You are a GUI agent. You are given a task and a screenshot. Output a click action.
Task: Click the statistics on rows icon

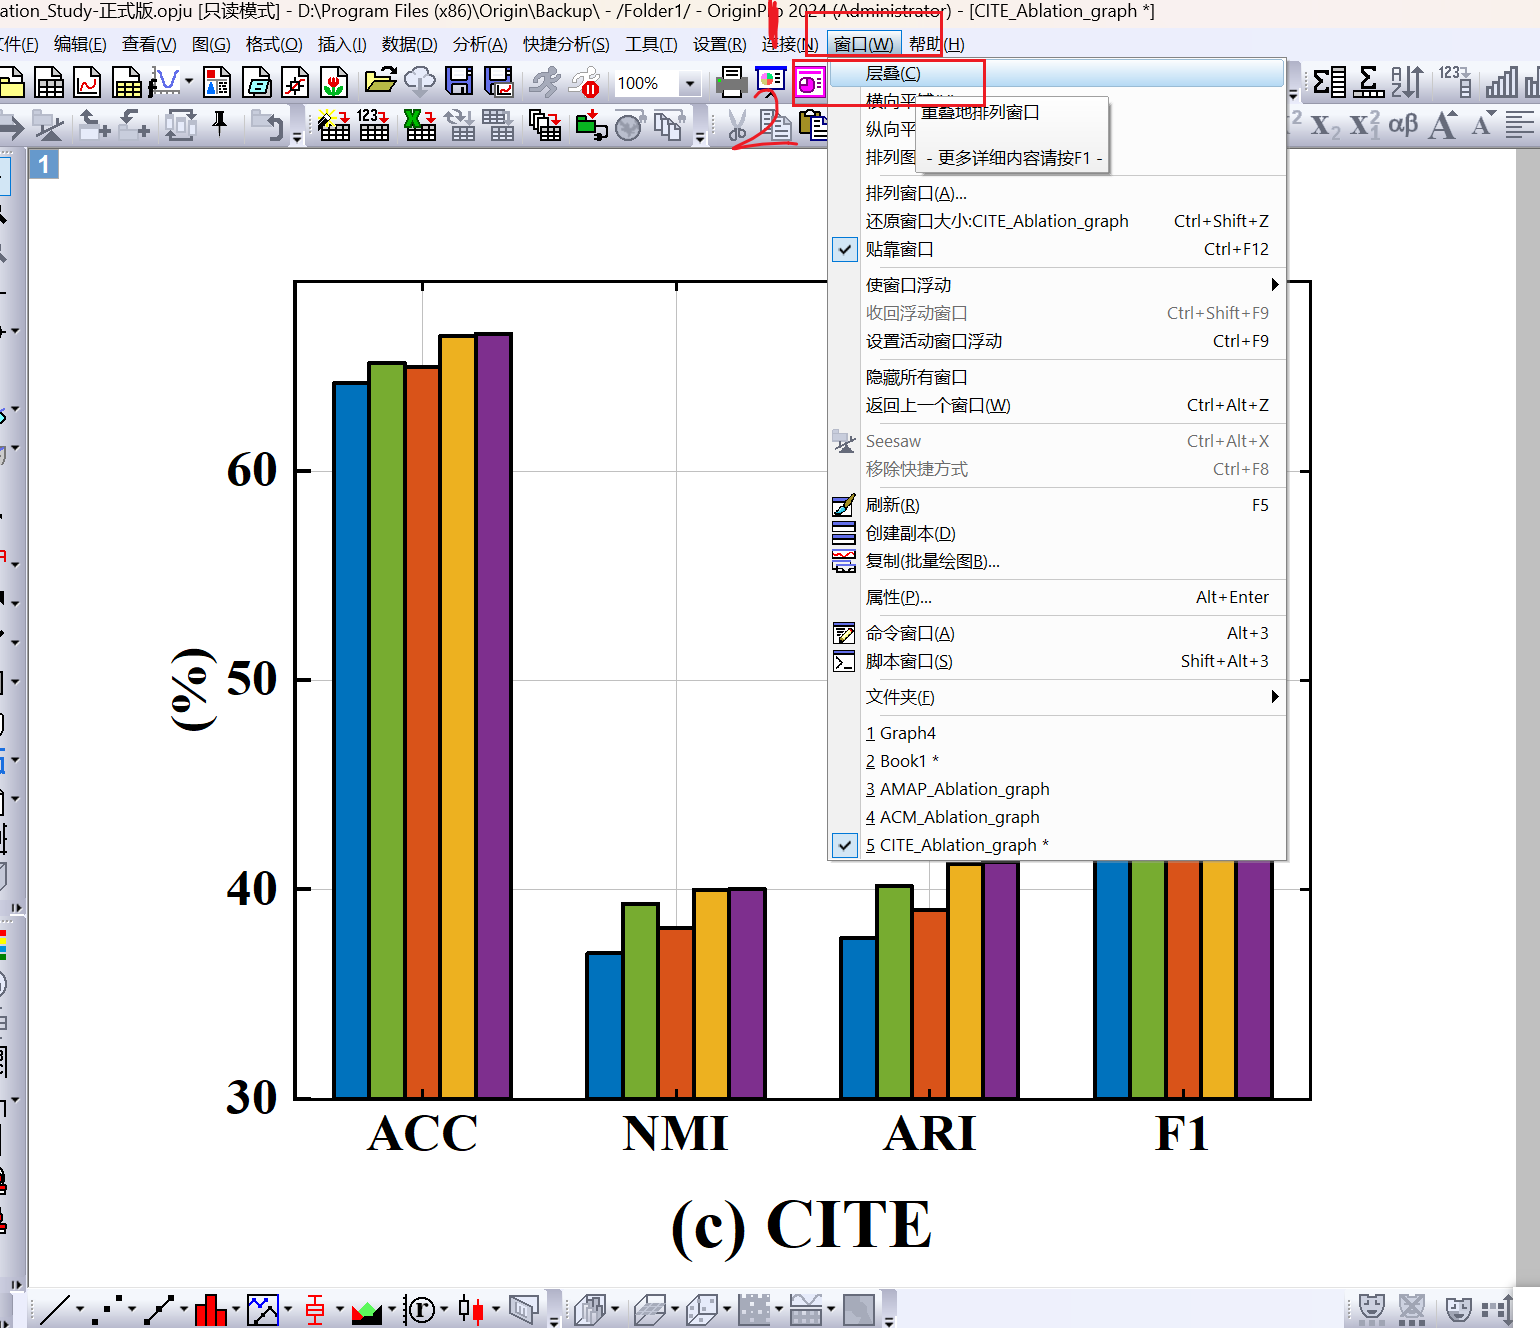tap(1367, 82)
